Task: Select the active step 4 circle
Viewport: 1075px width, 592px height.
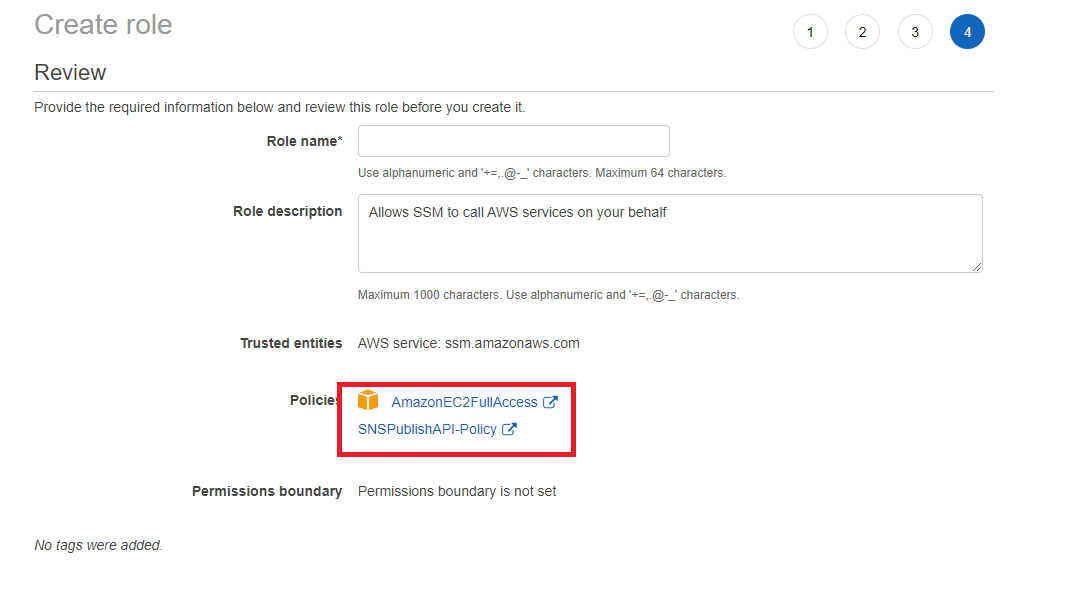Action: [x=967, y=32]
